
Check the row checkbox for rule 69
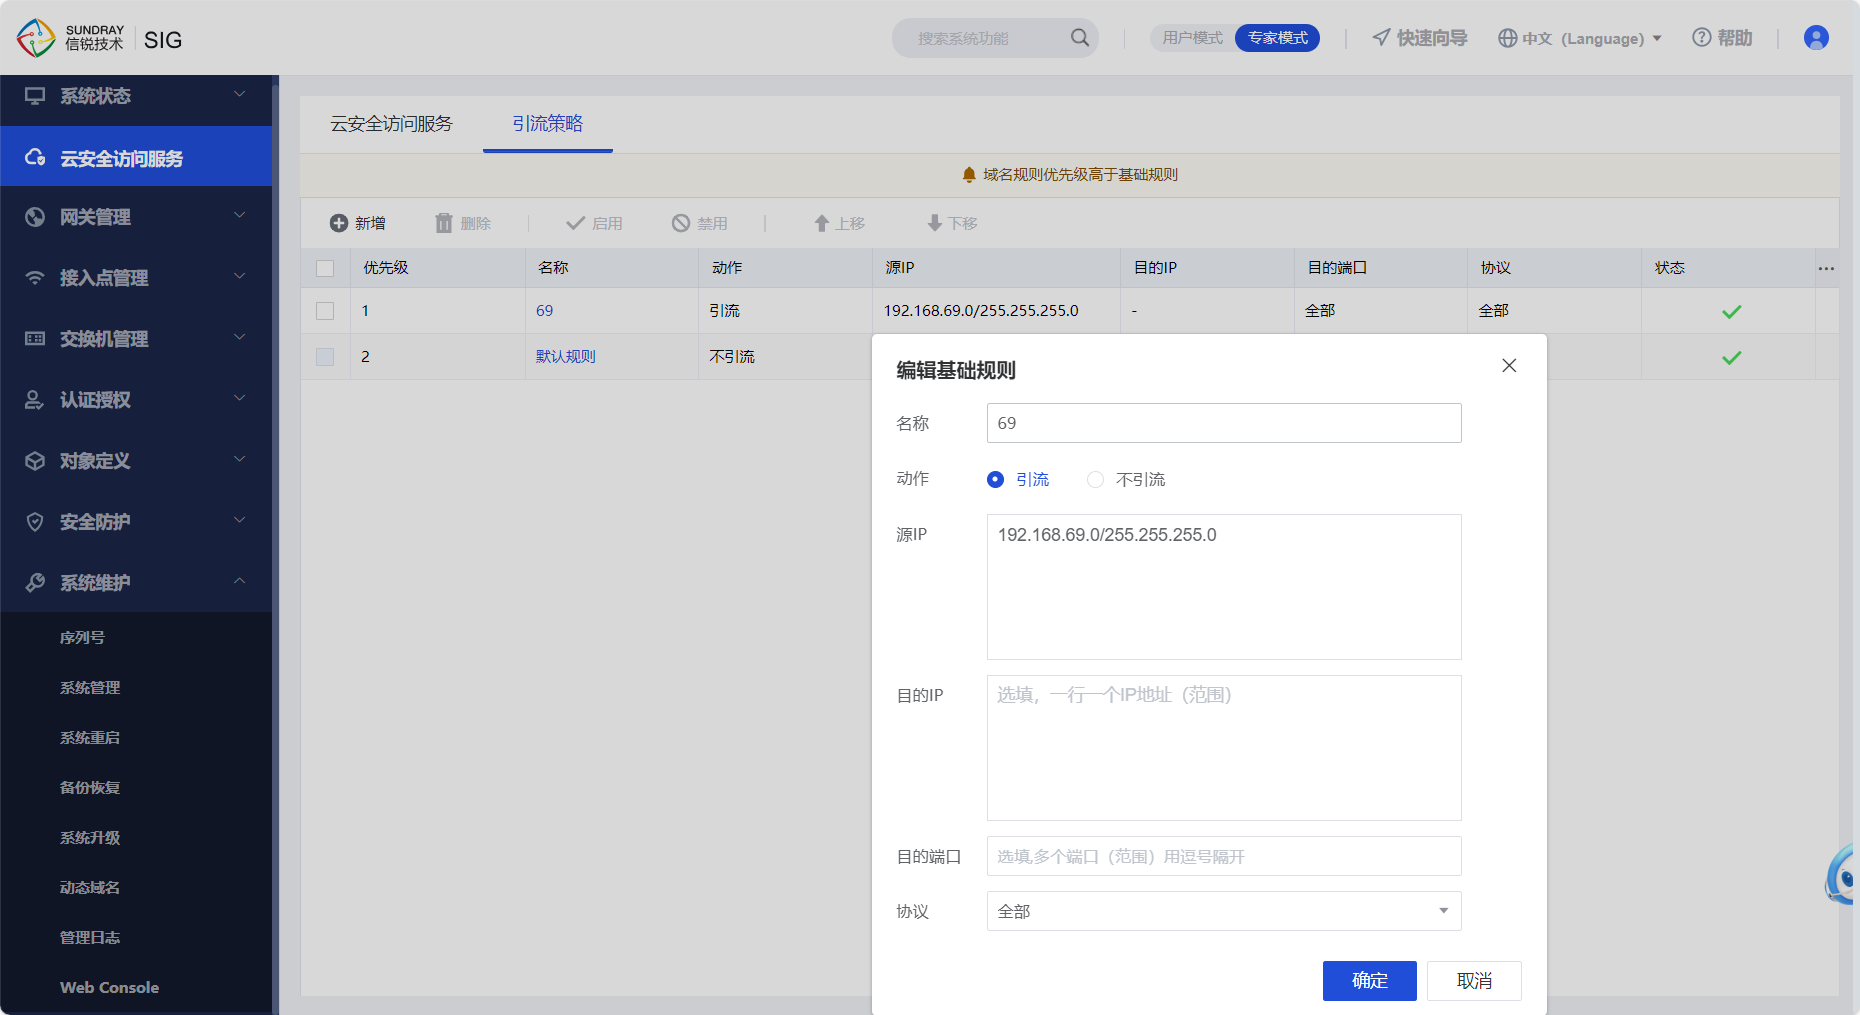325,311
